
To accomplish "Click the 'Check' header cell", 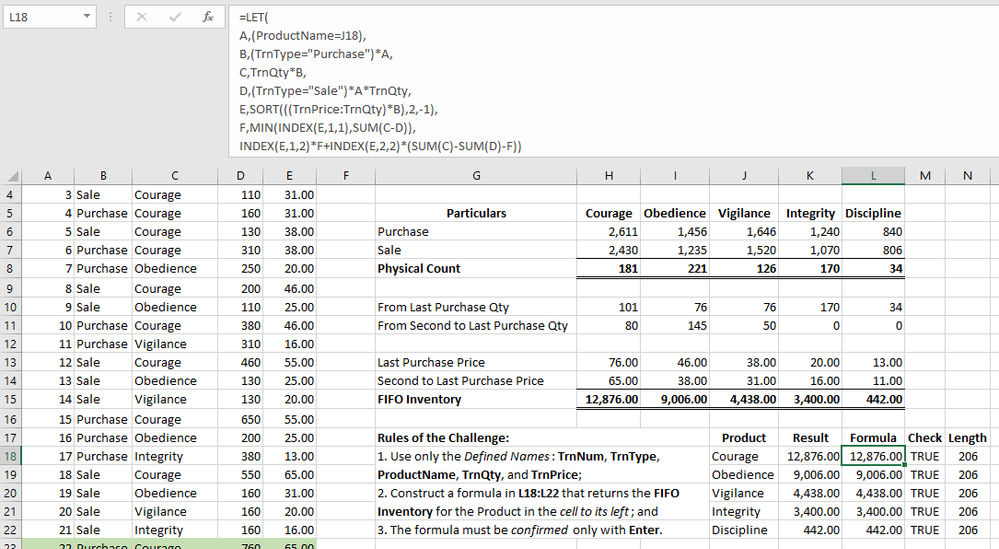I will pyautogui.click(x=925, y=438).
